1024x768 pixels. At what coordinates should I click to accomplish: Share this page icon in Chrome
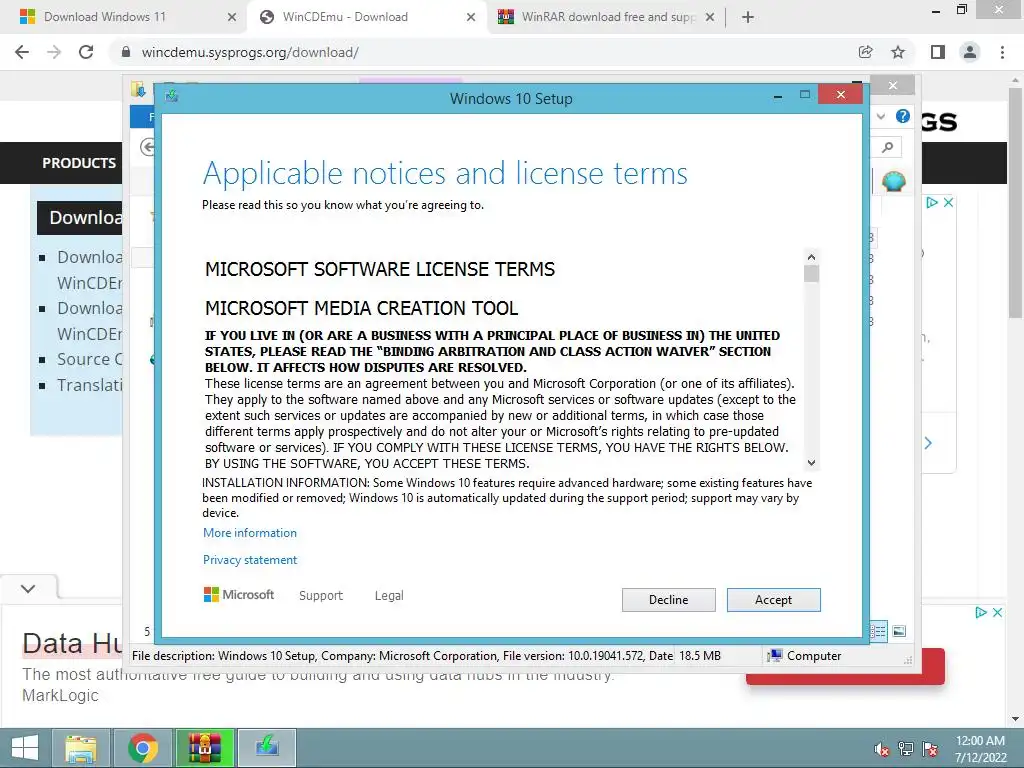[x=865, y=52]
